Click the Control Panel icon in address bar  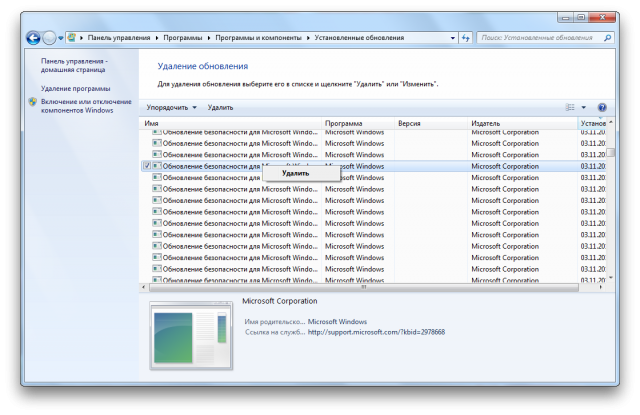pos(71,38)
